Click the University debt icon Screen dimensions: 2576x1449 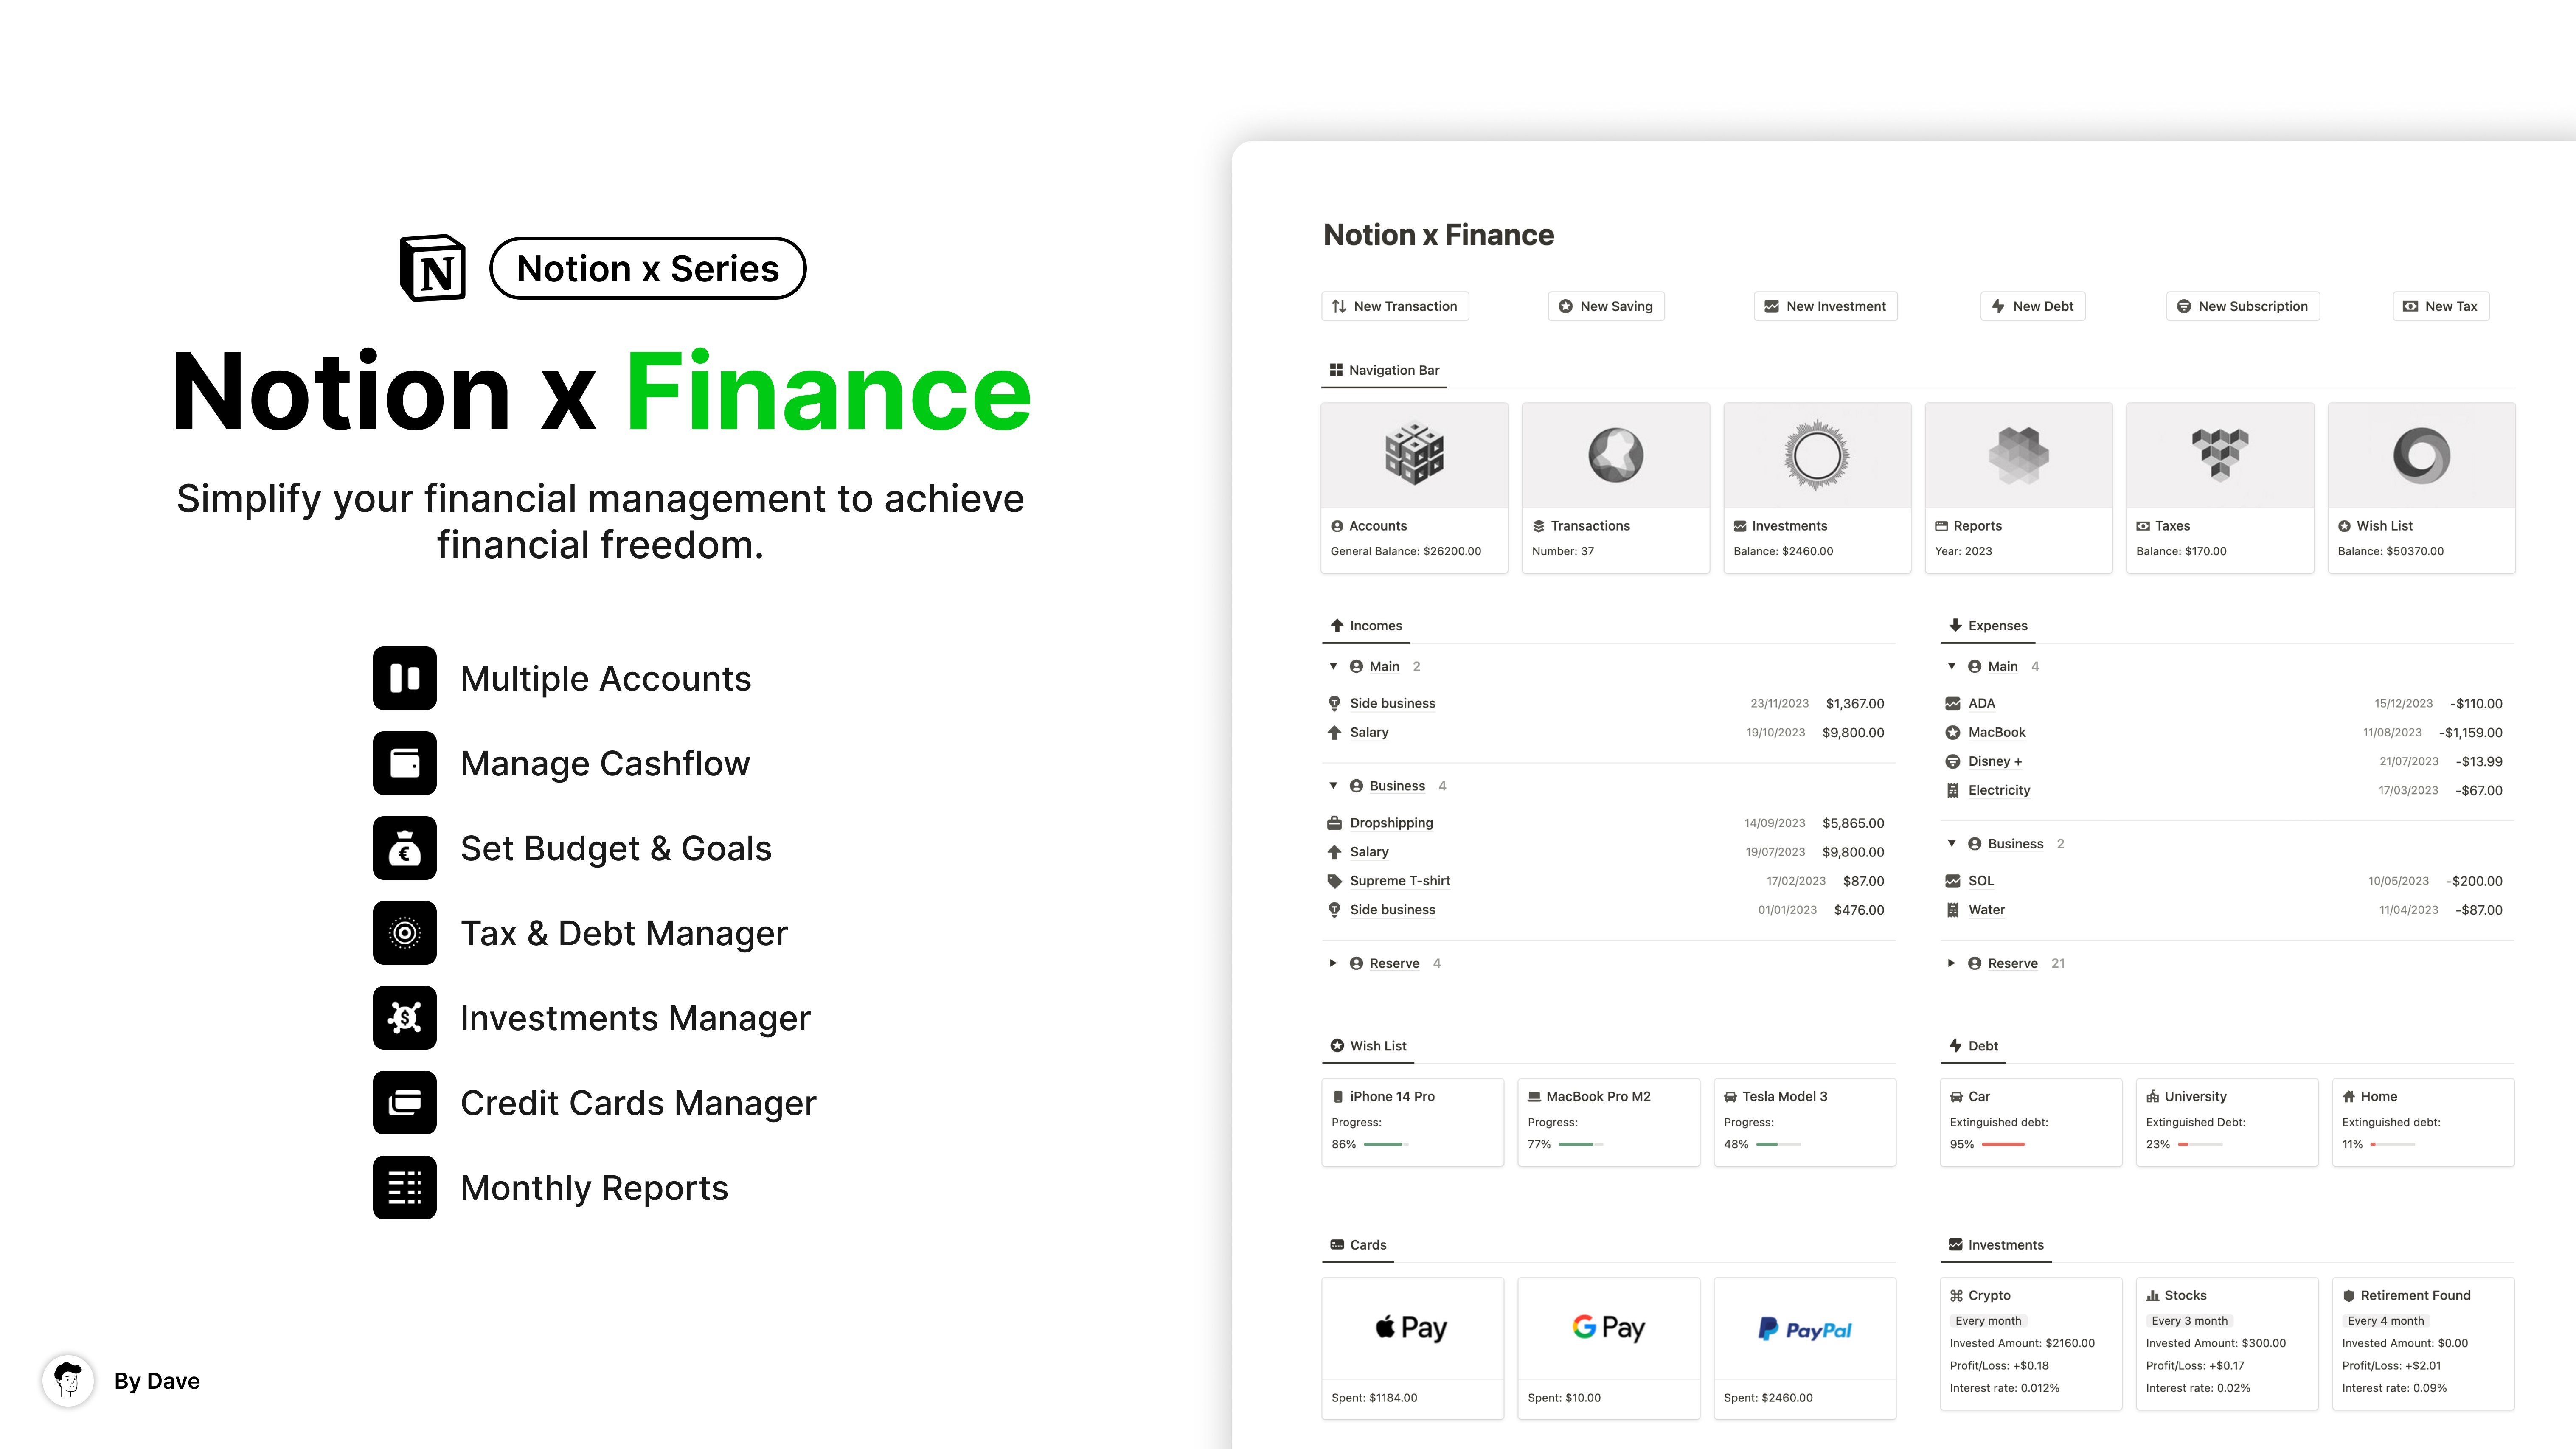[x=2152, y=1097]
